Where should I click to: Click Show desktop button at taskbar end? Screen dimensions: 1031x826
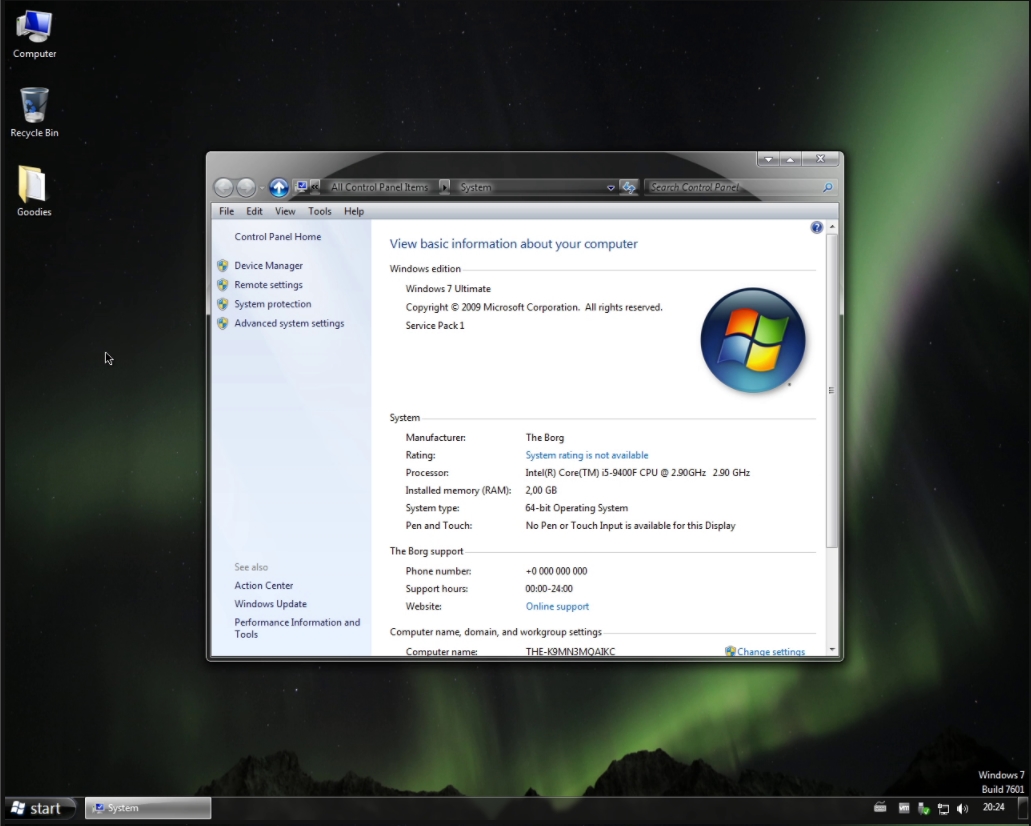coord(1023,808)
